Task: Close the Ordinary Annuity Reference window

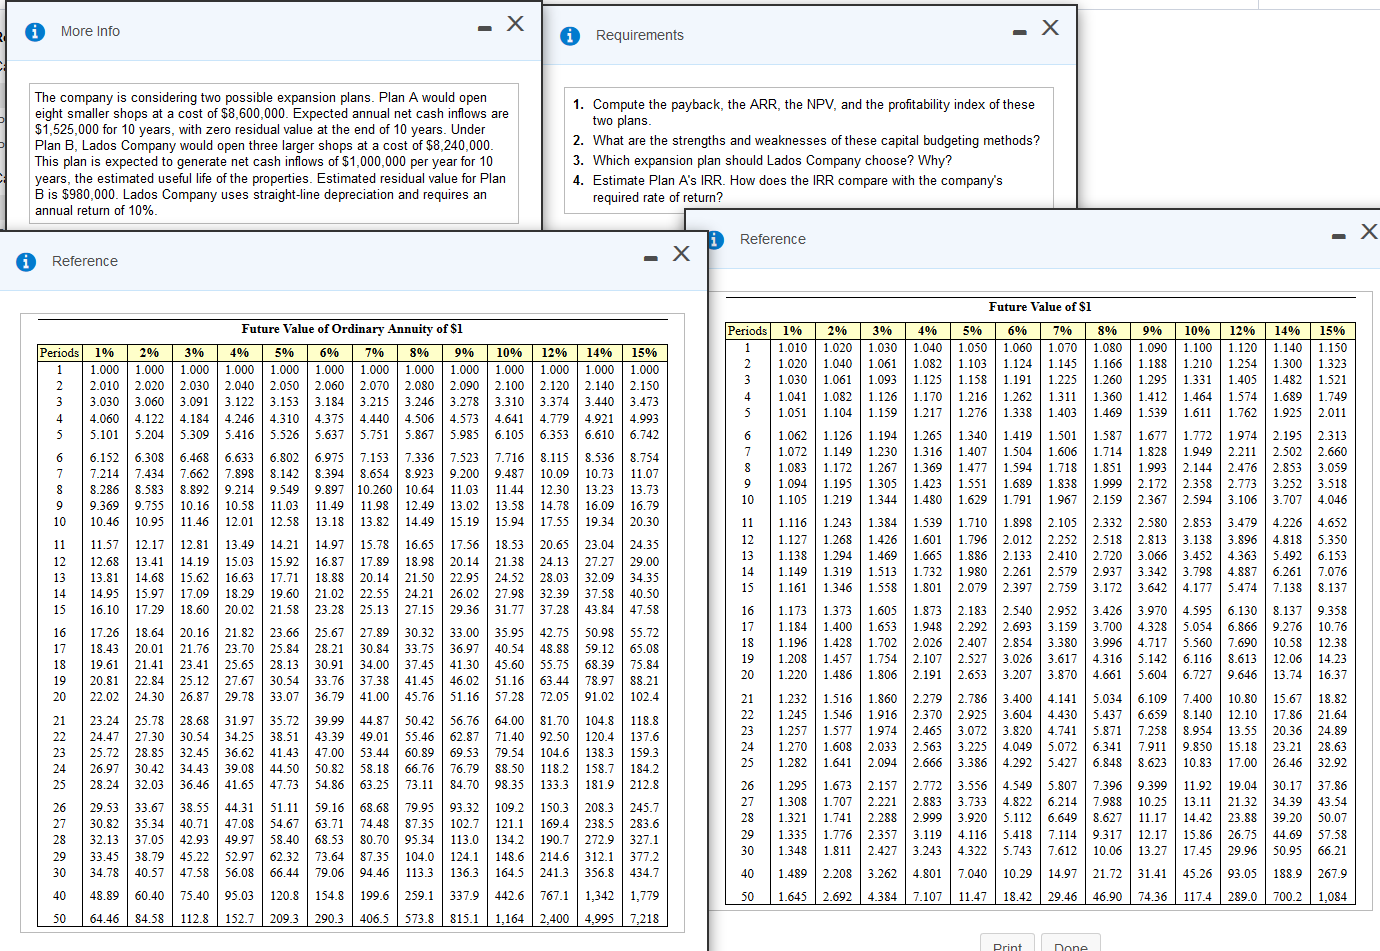Action: coord(681,253)
